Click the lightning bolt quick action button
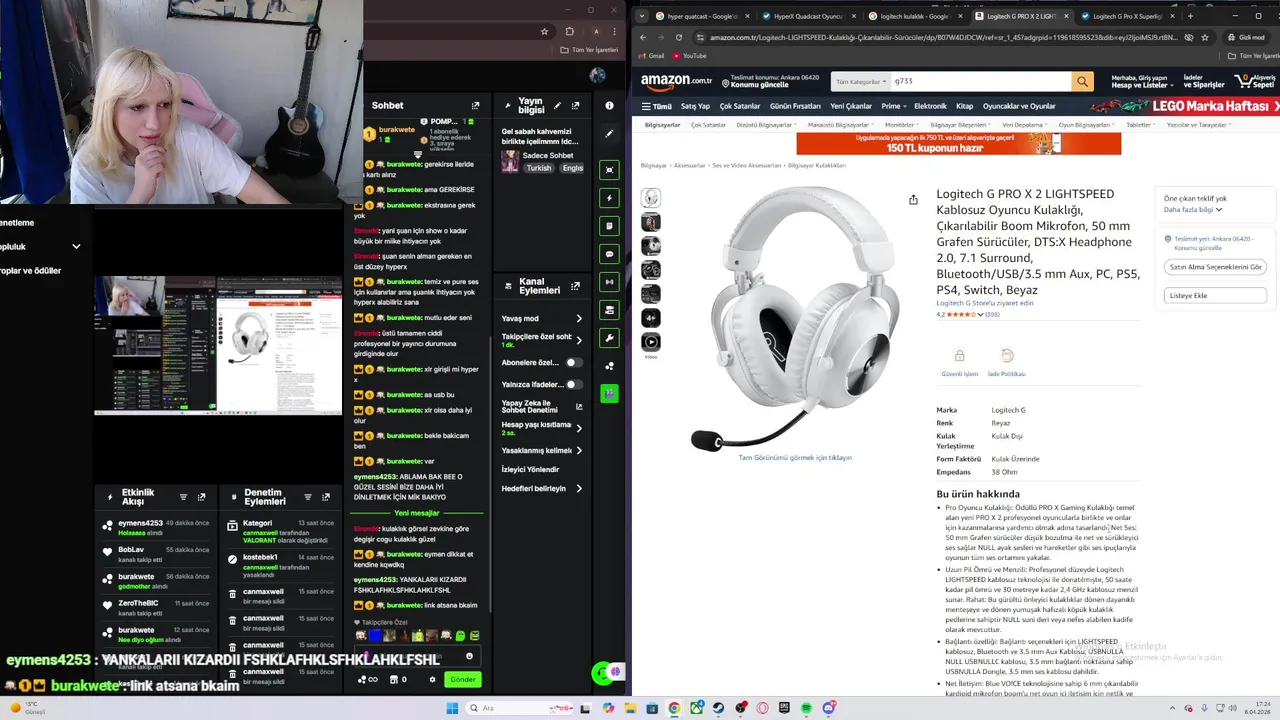Image resolution: width=1280 pixels, height=720 pixels. pos(609,198)
